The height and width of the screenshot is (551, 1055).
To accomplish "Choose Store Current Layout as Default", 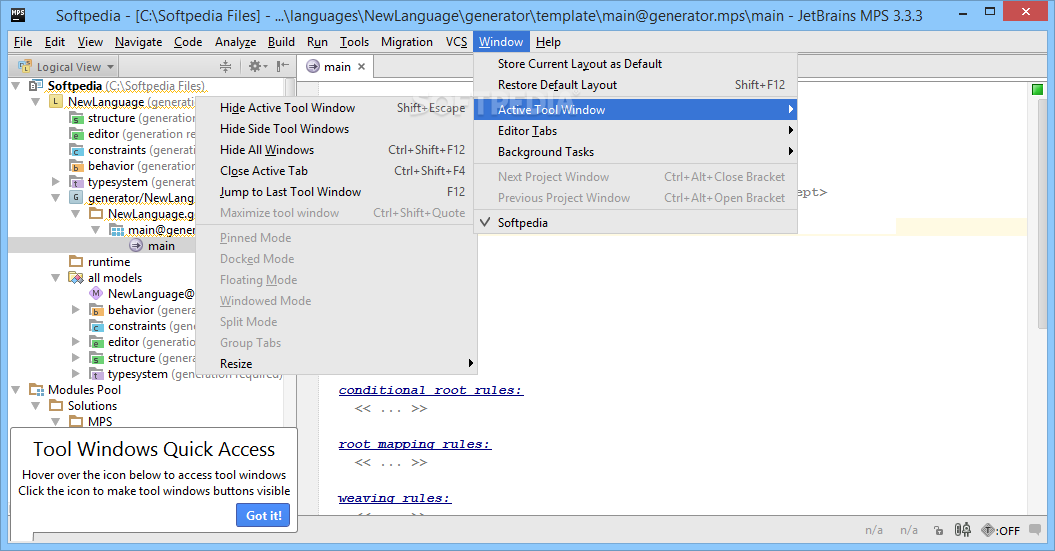I will [x=635, y=64].
